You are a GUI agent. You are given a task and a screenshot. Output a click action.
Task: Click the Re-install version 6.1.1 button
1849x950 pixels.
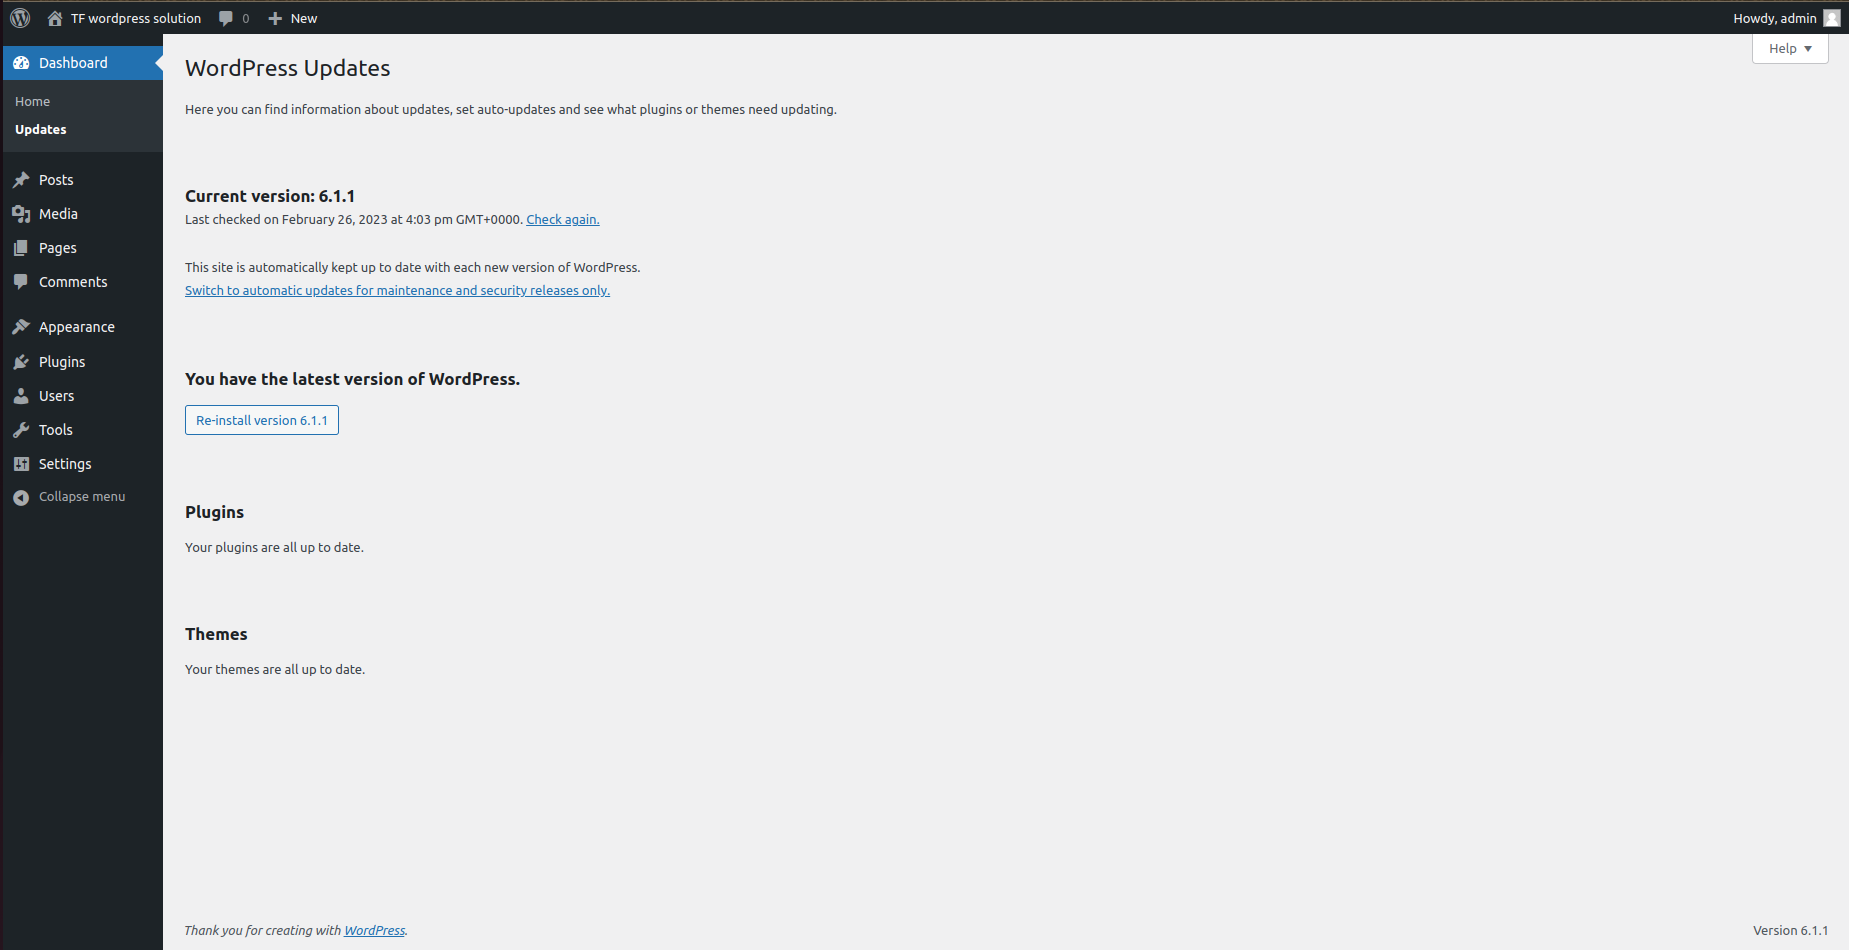pos(261,420)
